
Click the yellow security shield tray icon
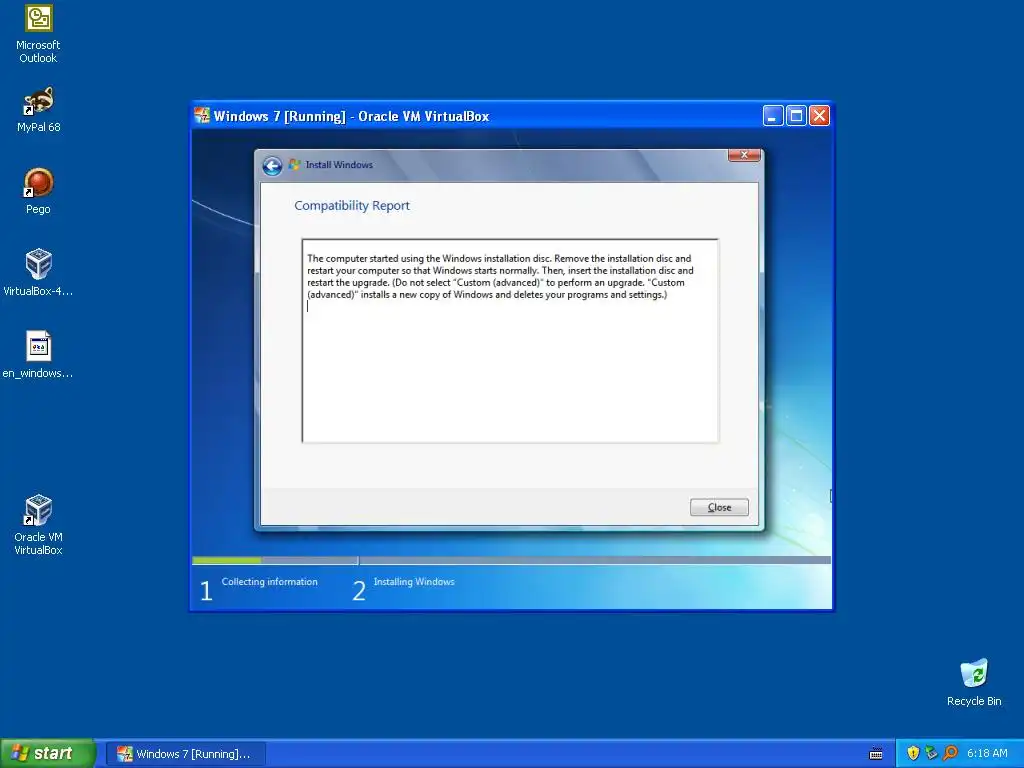coord(913,753)
